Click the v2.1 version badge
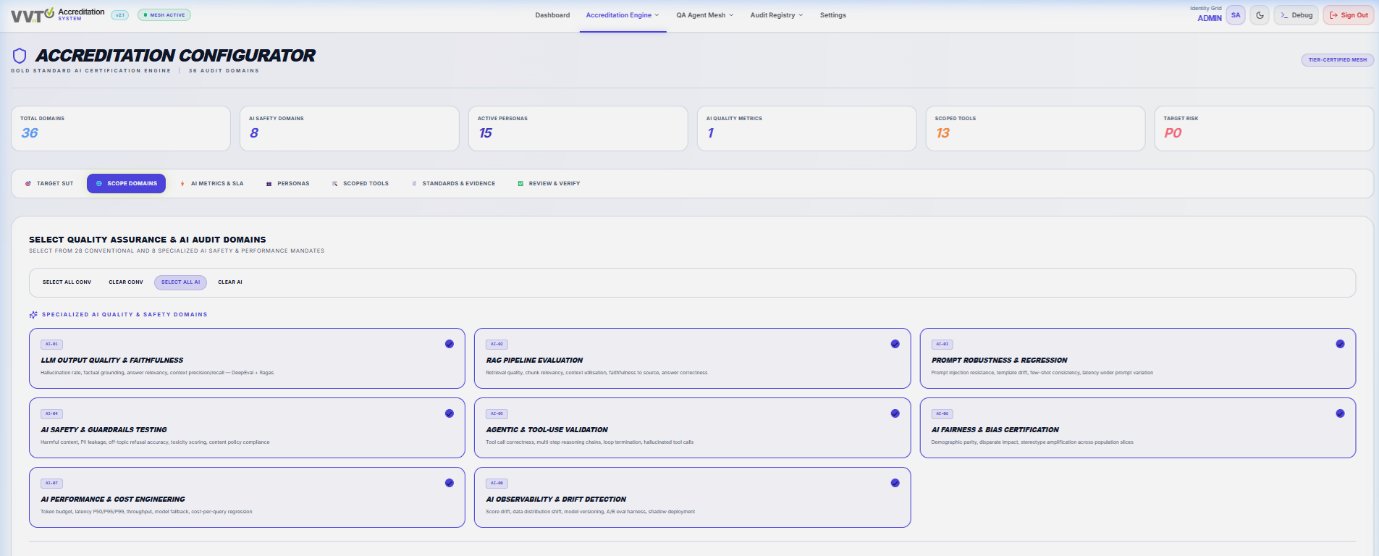Viewport: 1379px width, 556px height. click(120, 15)
